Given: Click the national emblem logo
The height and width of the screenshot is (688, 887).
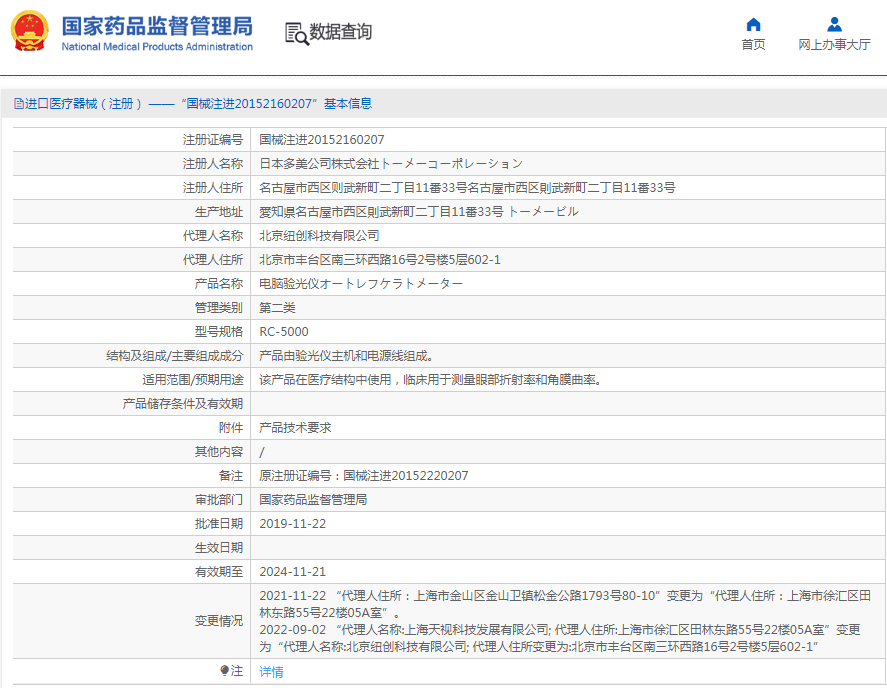Looking at the screenshot, I should click(30, 32).
